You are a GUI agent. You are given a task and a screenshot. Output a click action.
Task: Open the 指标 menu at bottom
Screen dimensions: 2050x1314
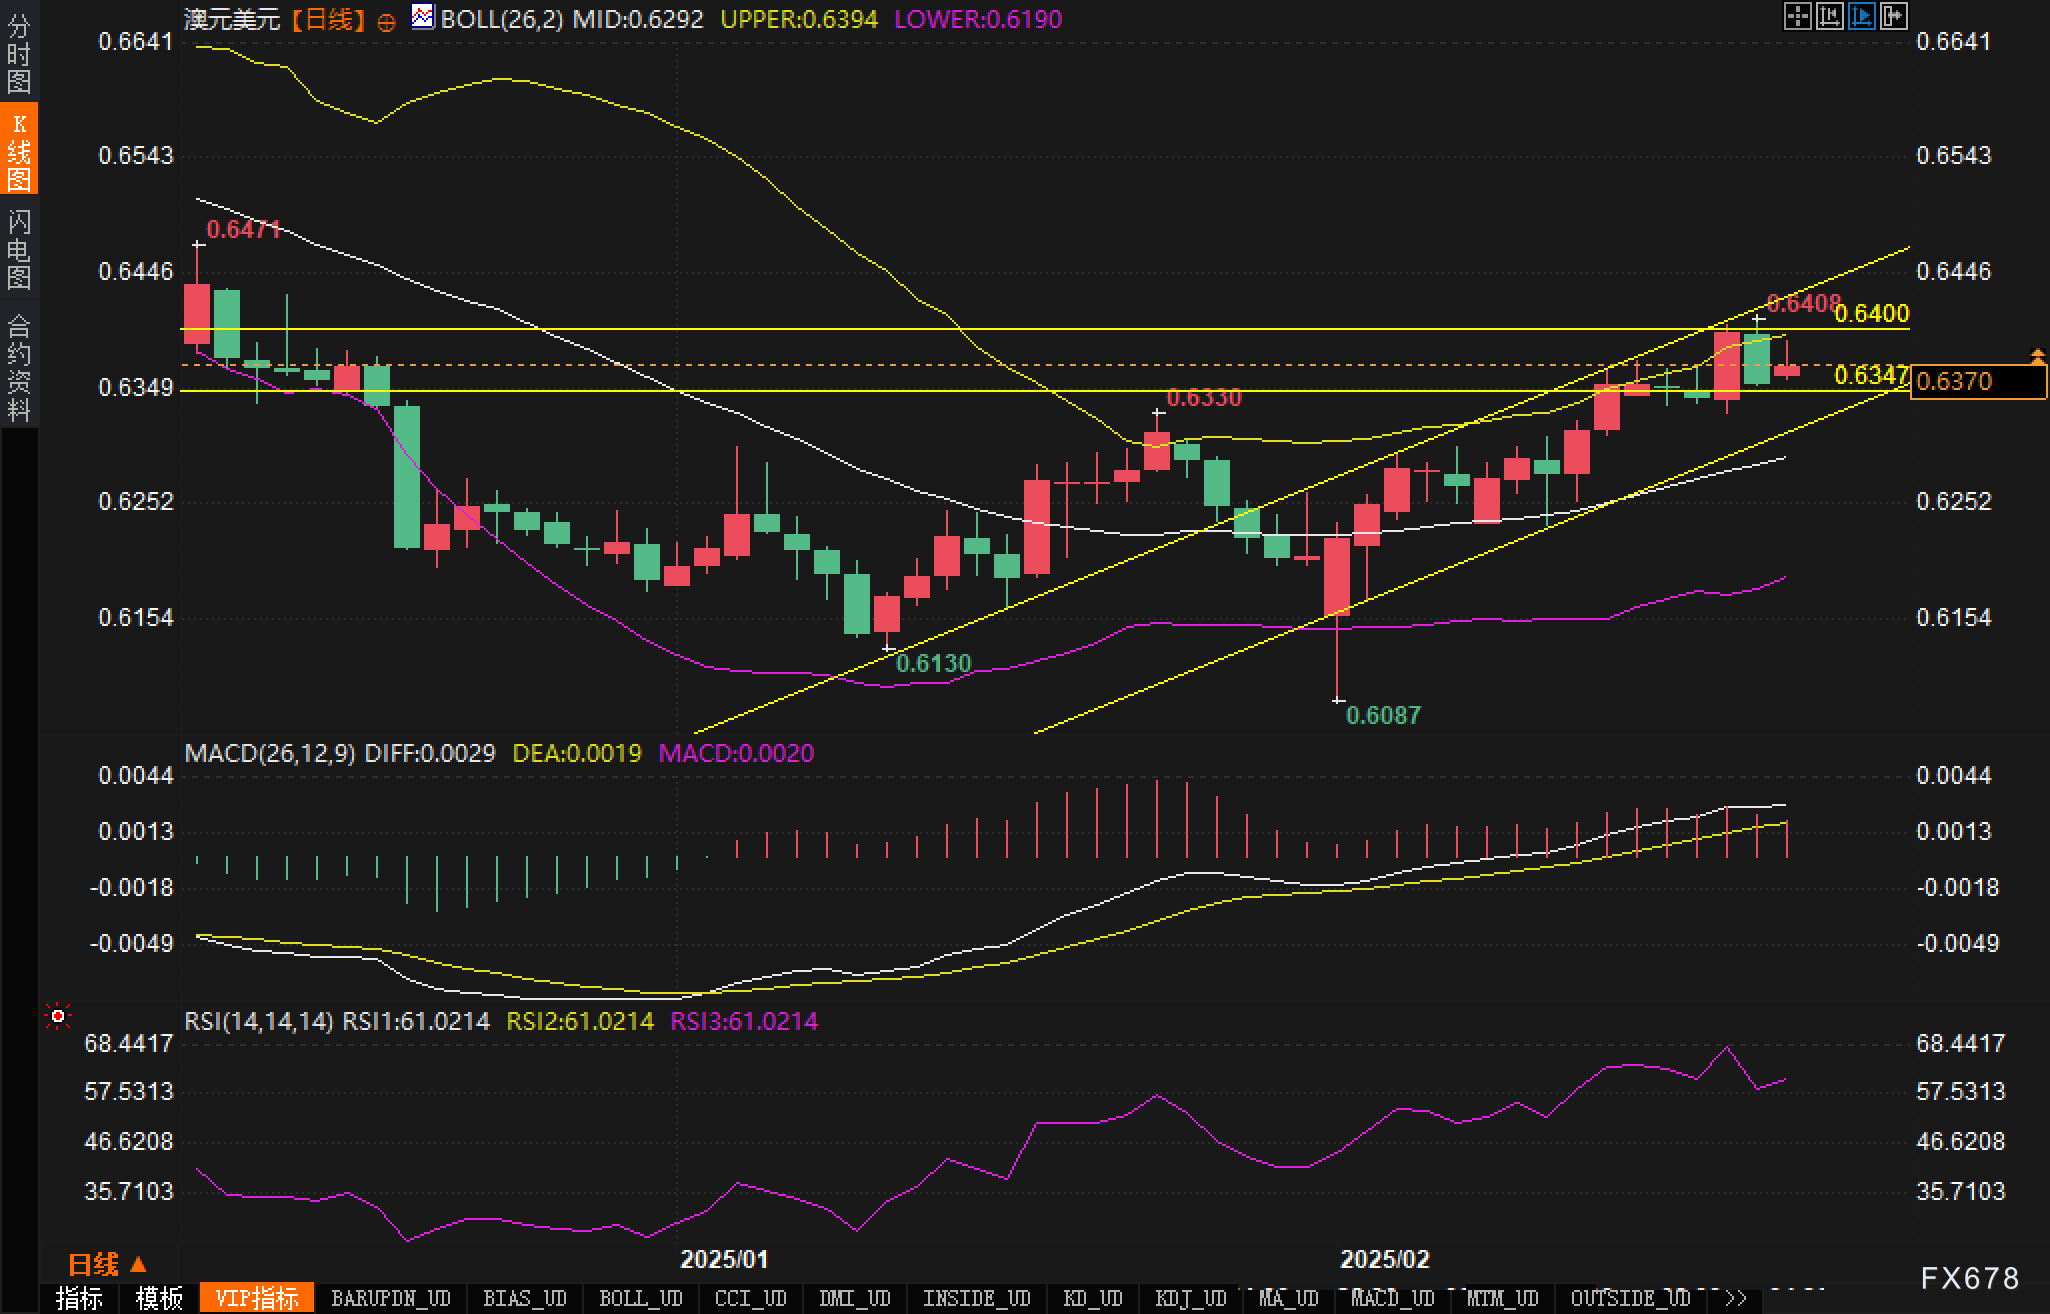click(x=79, y=1298)
